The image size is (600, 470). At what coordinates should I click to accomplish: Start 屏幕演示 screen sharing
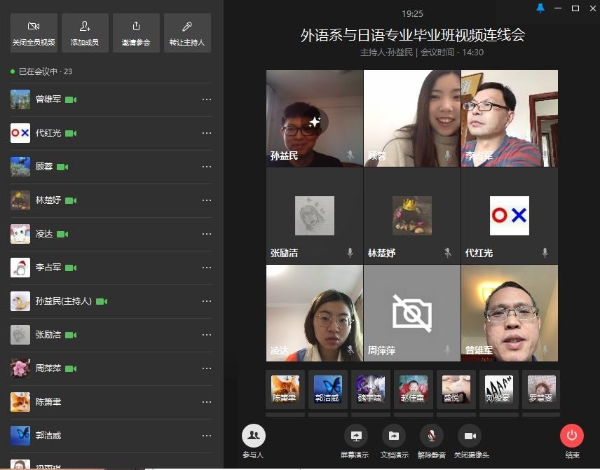pos(355,438)
